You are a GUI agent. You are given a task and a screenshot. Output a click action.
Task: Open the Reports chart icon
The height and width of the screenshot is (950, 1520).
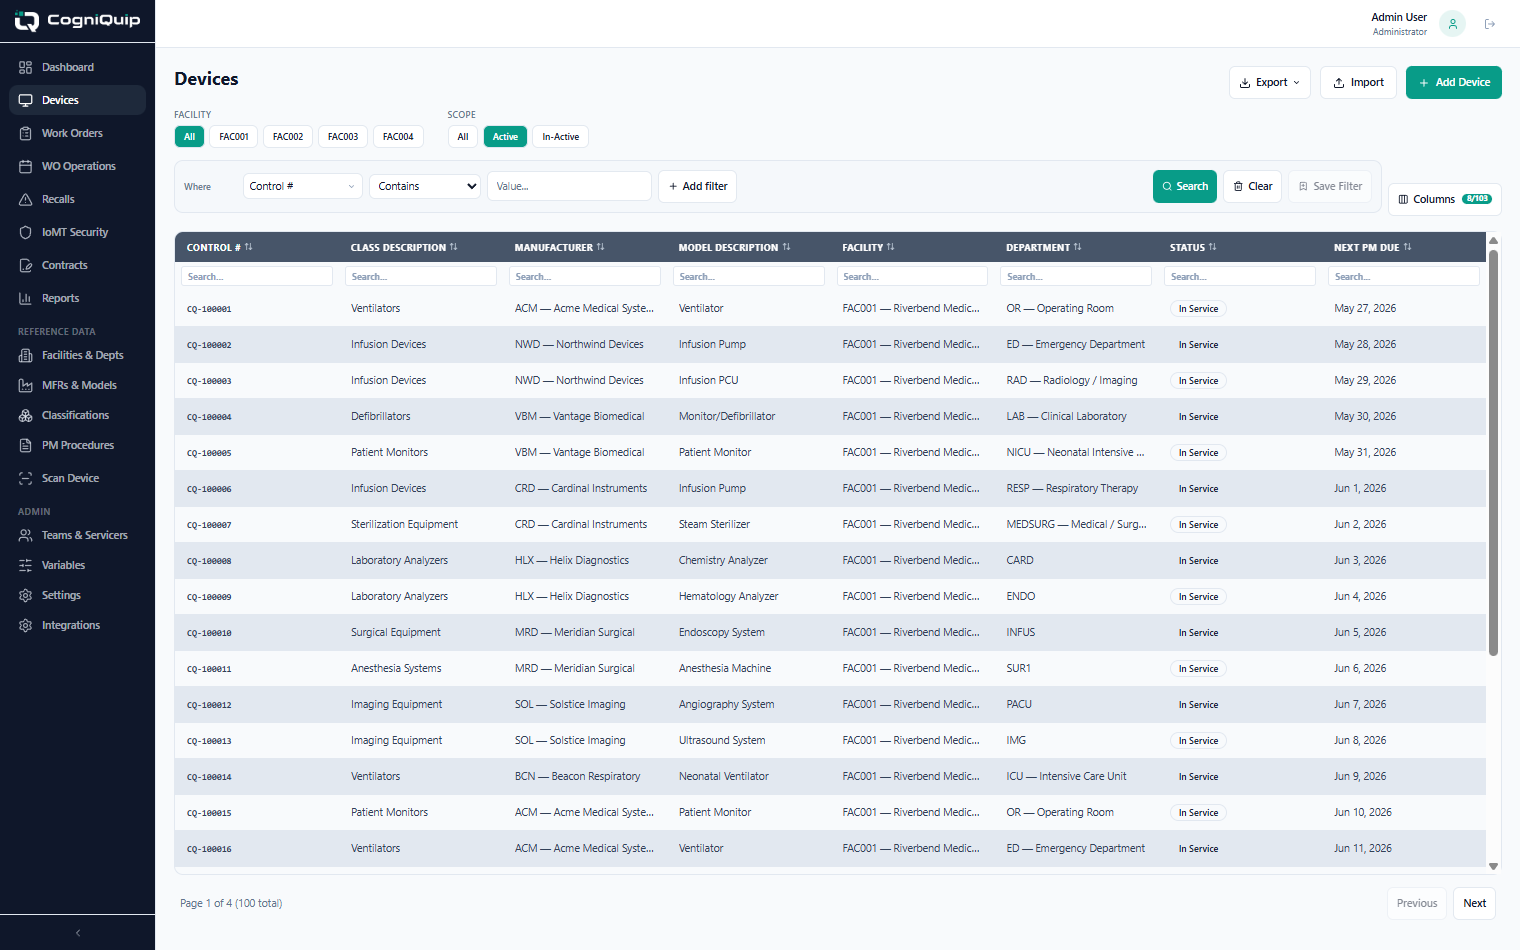click(x=26, y=298)
